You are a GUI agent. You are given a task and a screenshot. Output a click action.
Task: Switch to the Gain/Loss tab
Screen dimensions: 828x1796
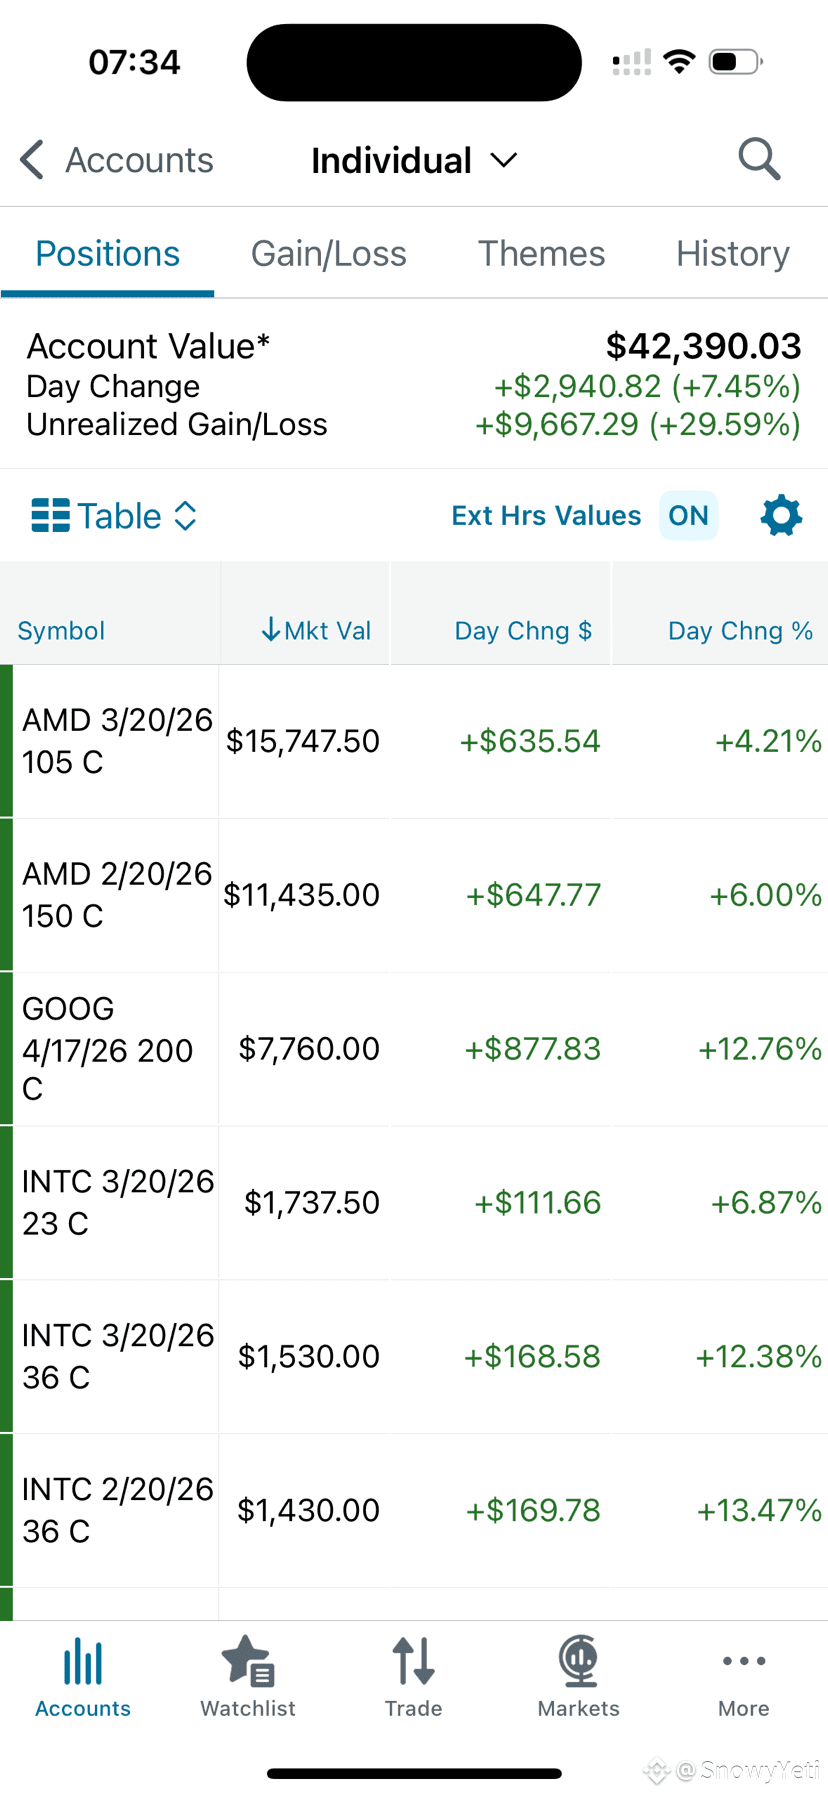tap(328, 254)
